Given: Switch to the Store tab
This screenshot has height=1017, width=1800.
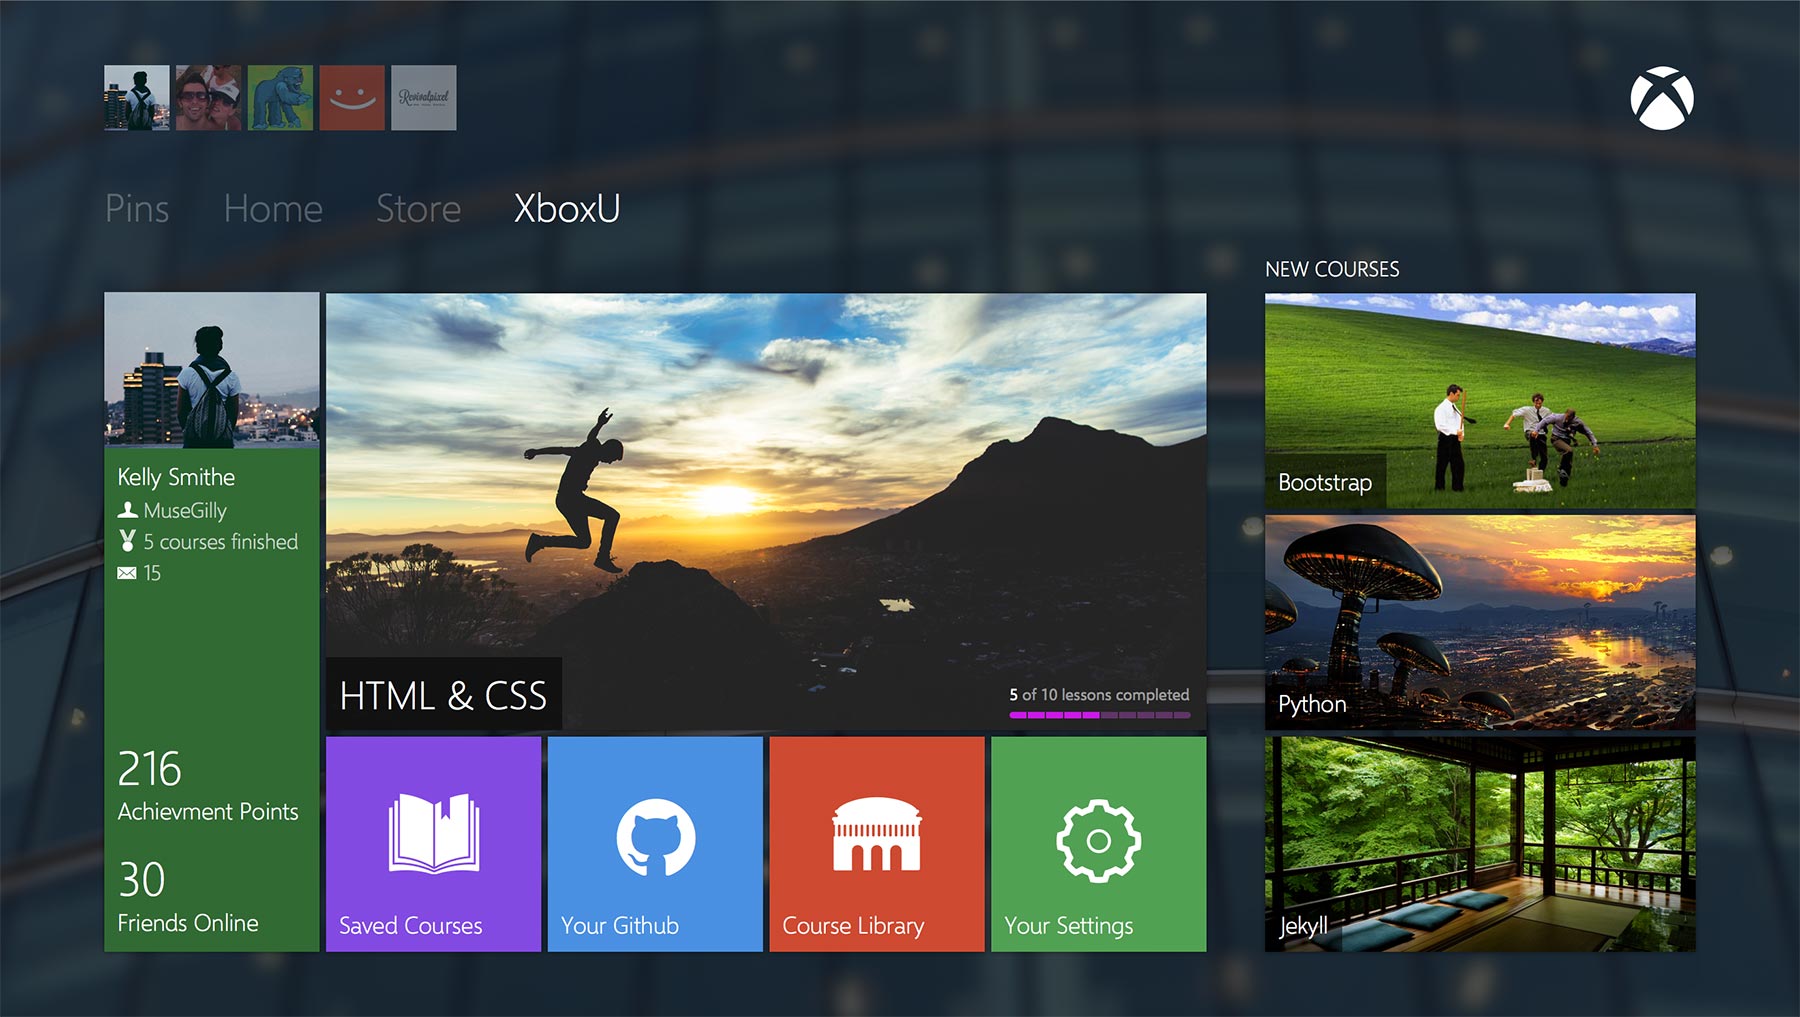Looking at the screenshot, I should click(x=418, y=209).
